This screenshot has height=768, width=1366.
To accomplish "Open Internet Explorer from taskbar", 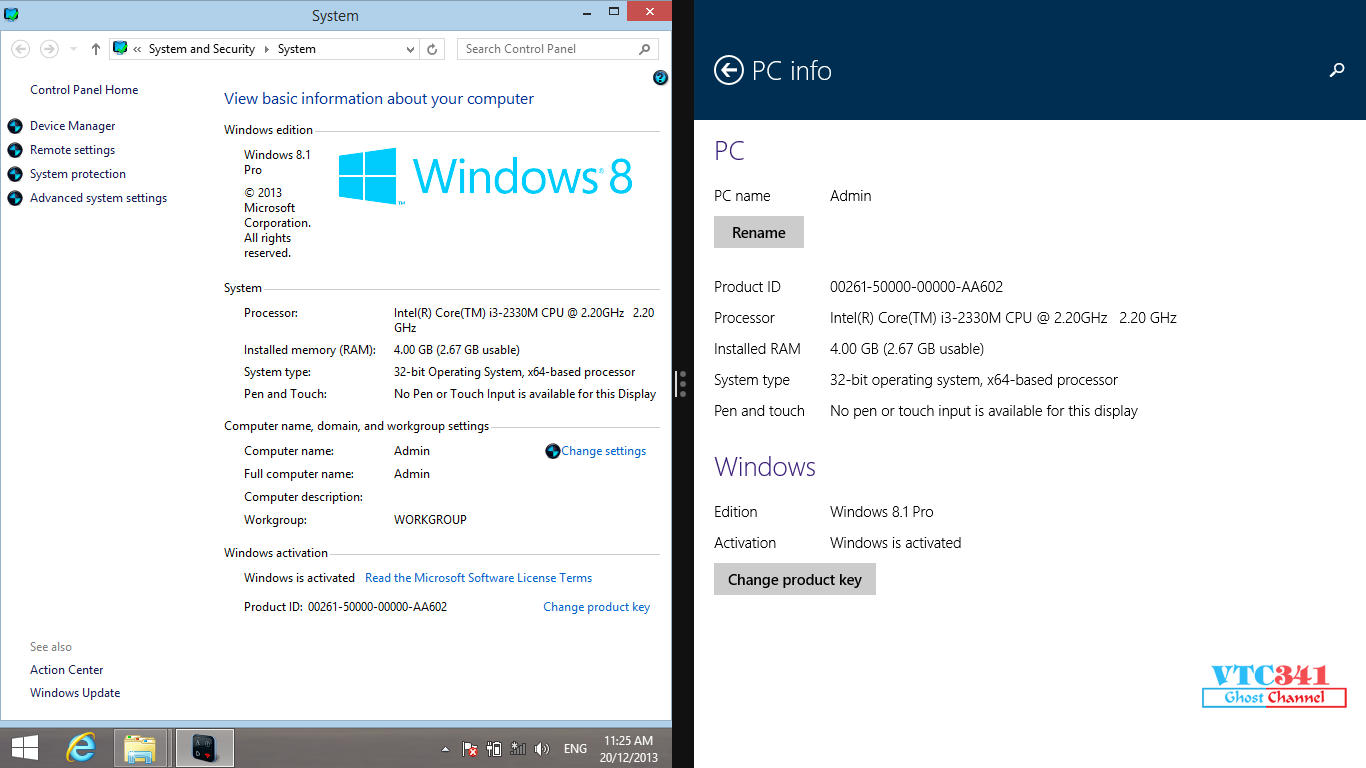I will (81, 748).
